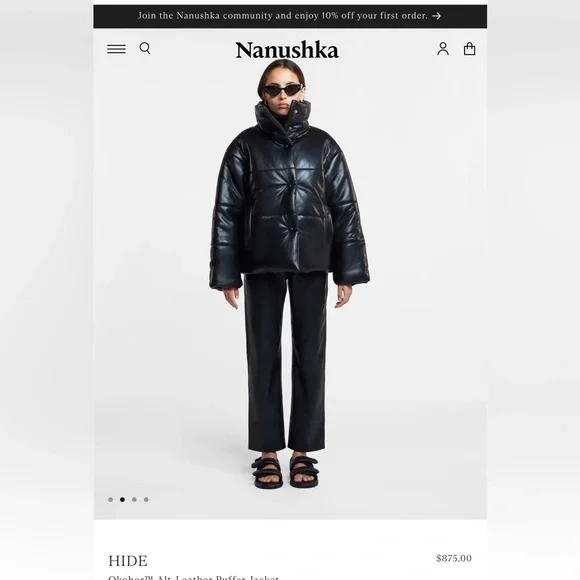Click the 'Join the Nanushka community' banner text

tap(283, 16)
